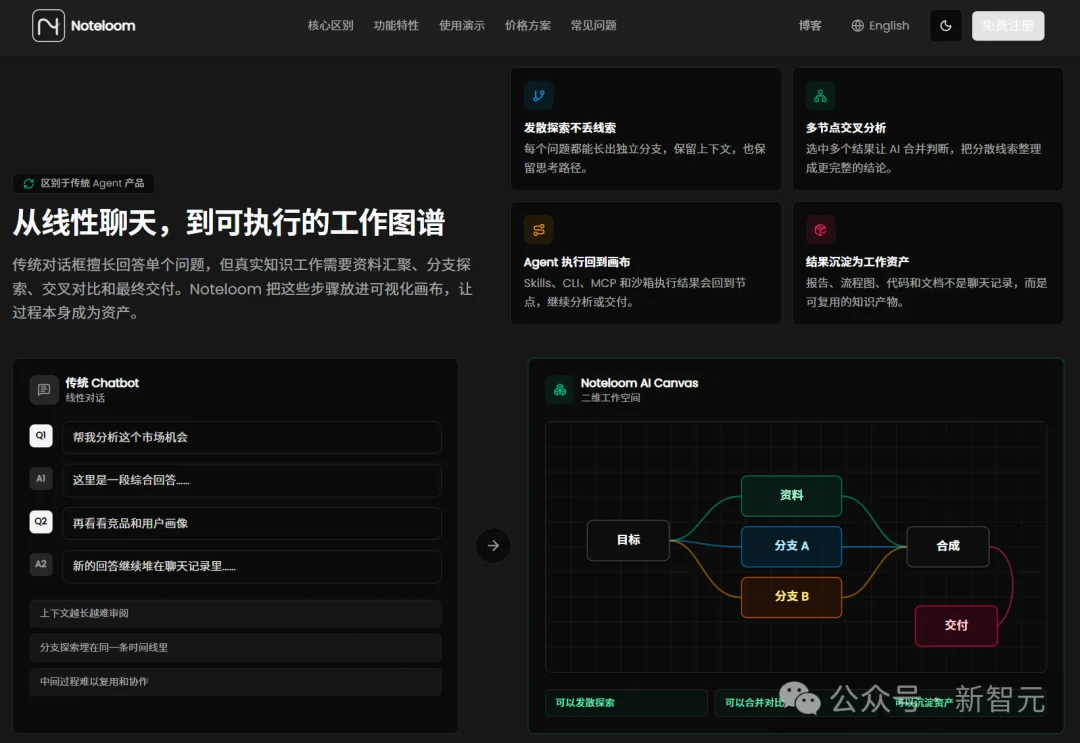Switch language to English
1080x743 pixels.
889,25
